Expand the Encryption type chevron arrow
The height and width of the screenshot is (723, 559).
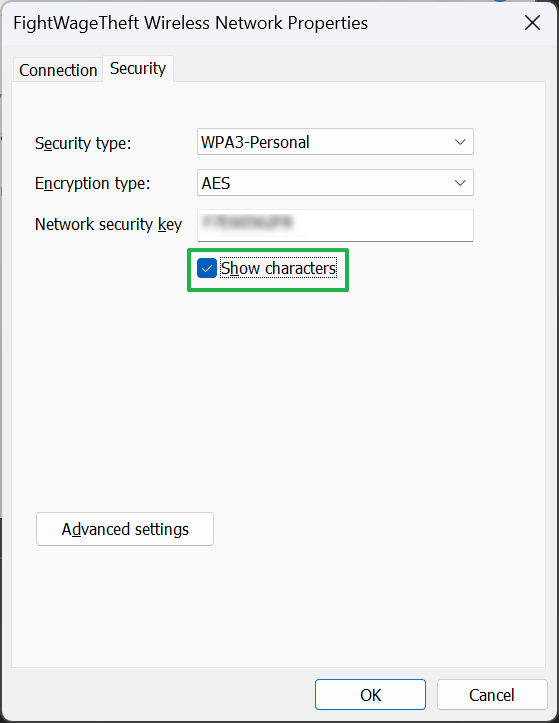[460, 183]
